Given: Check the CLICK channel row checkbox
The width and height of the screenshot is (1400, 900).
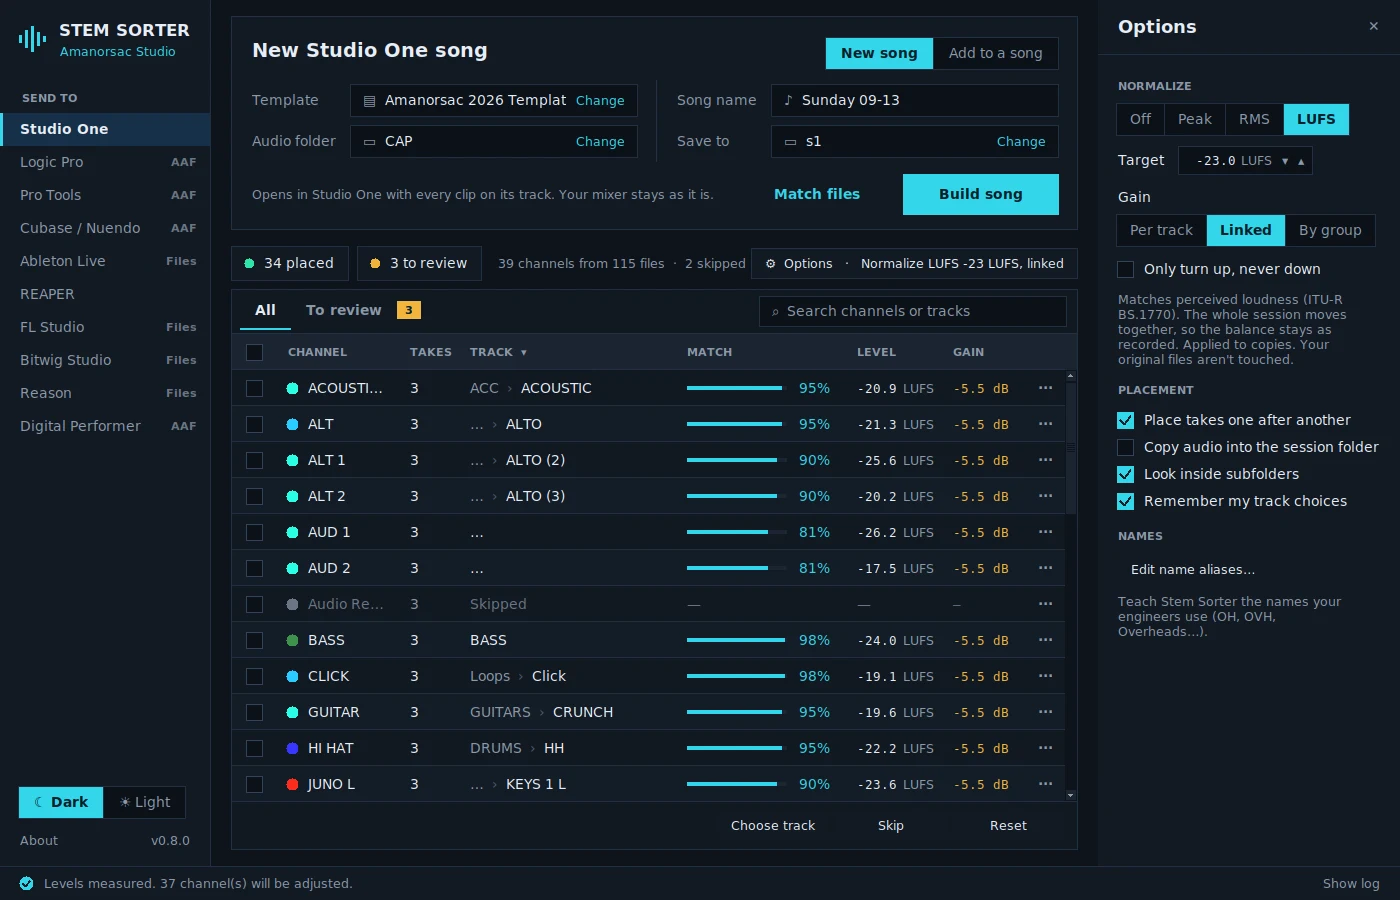Looking at the screenshot, I should click(x=254, y=676).
